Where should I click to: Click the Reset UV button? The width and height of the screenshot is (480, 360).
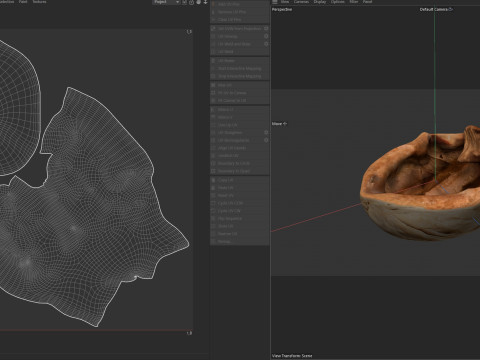click(x=239, y=195)
